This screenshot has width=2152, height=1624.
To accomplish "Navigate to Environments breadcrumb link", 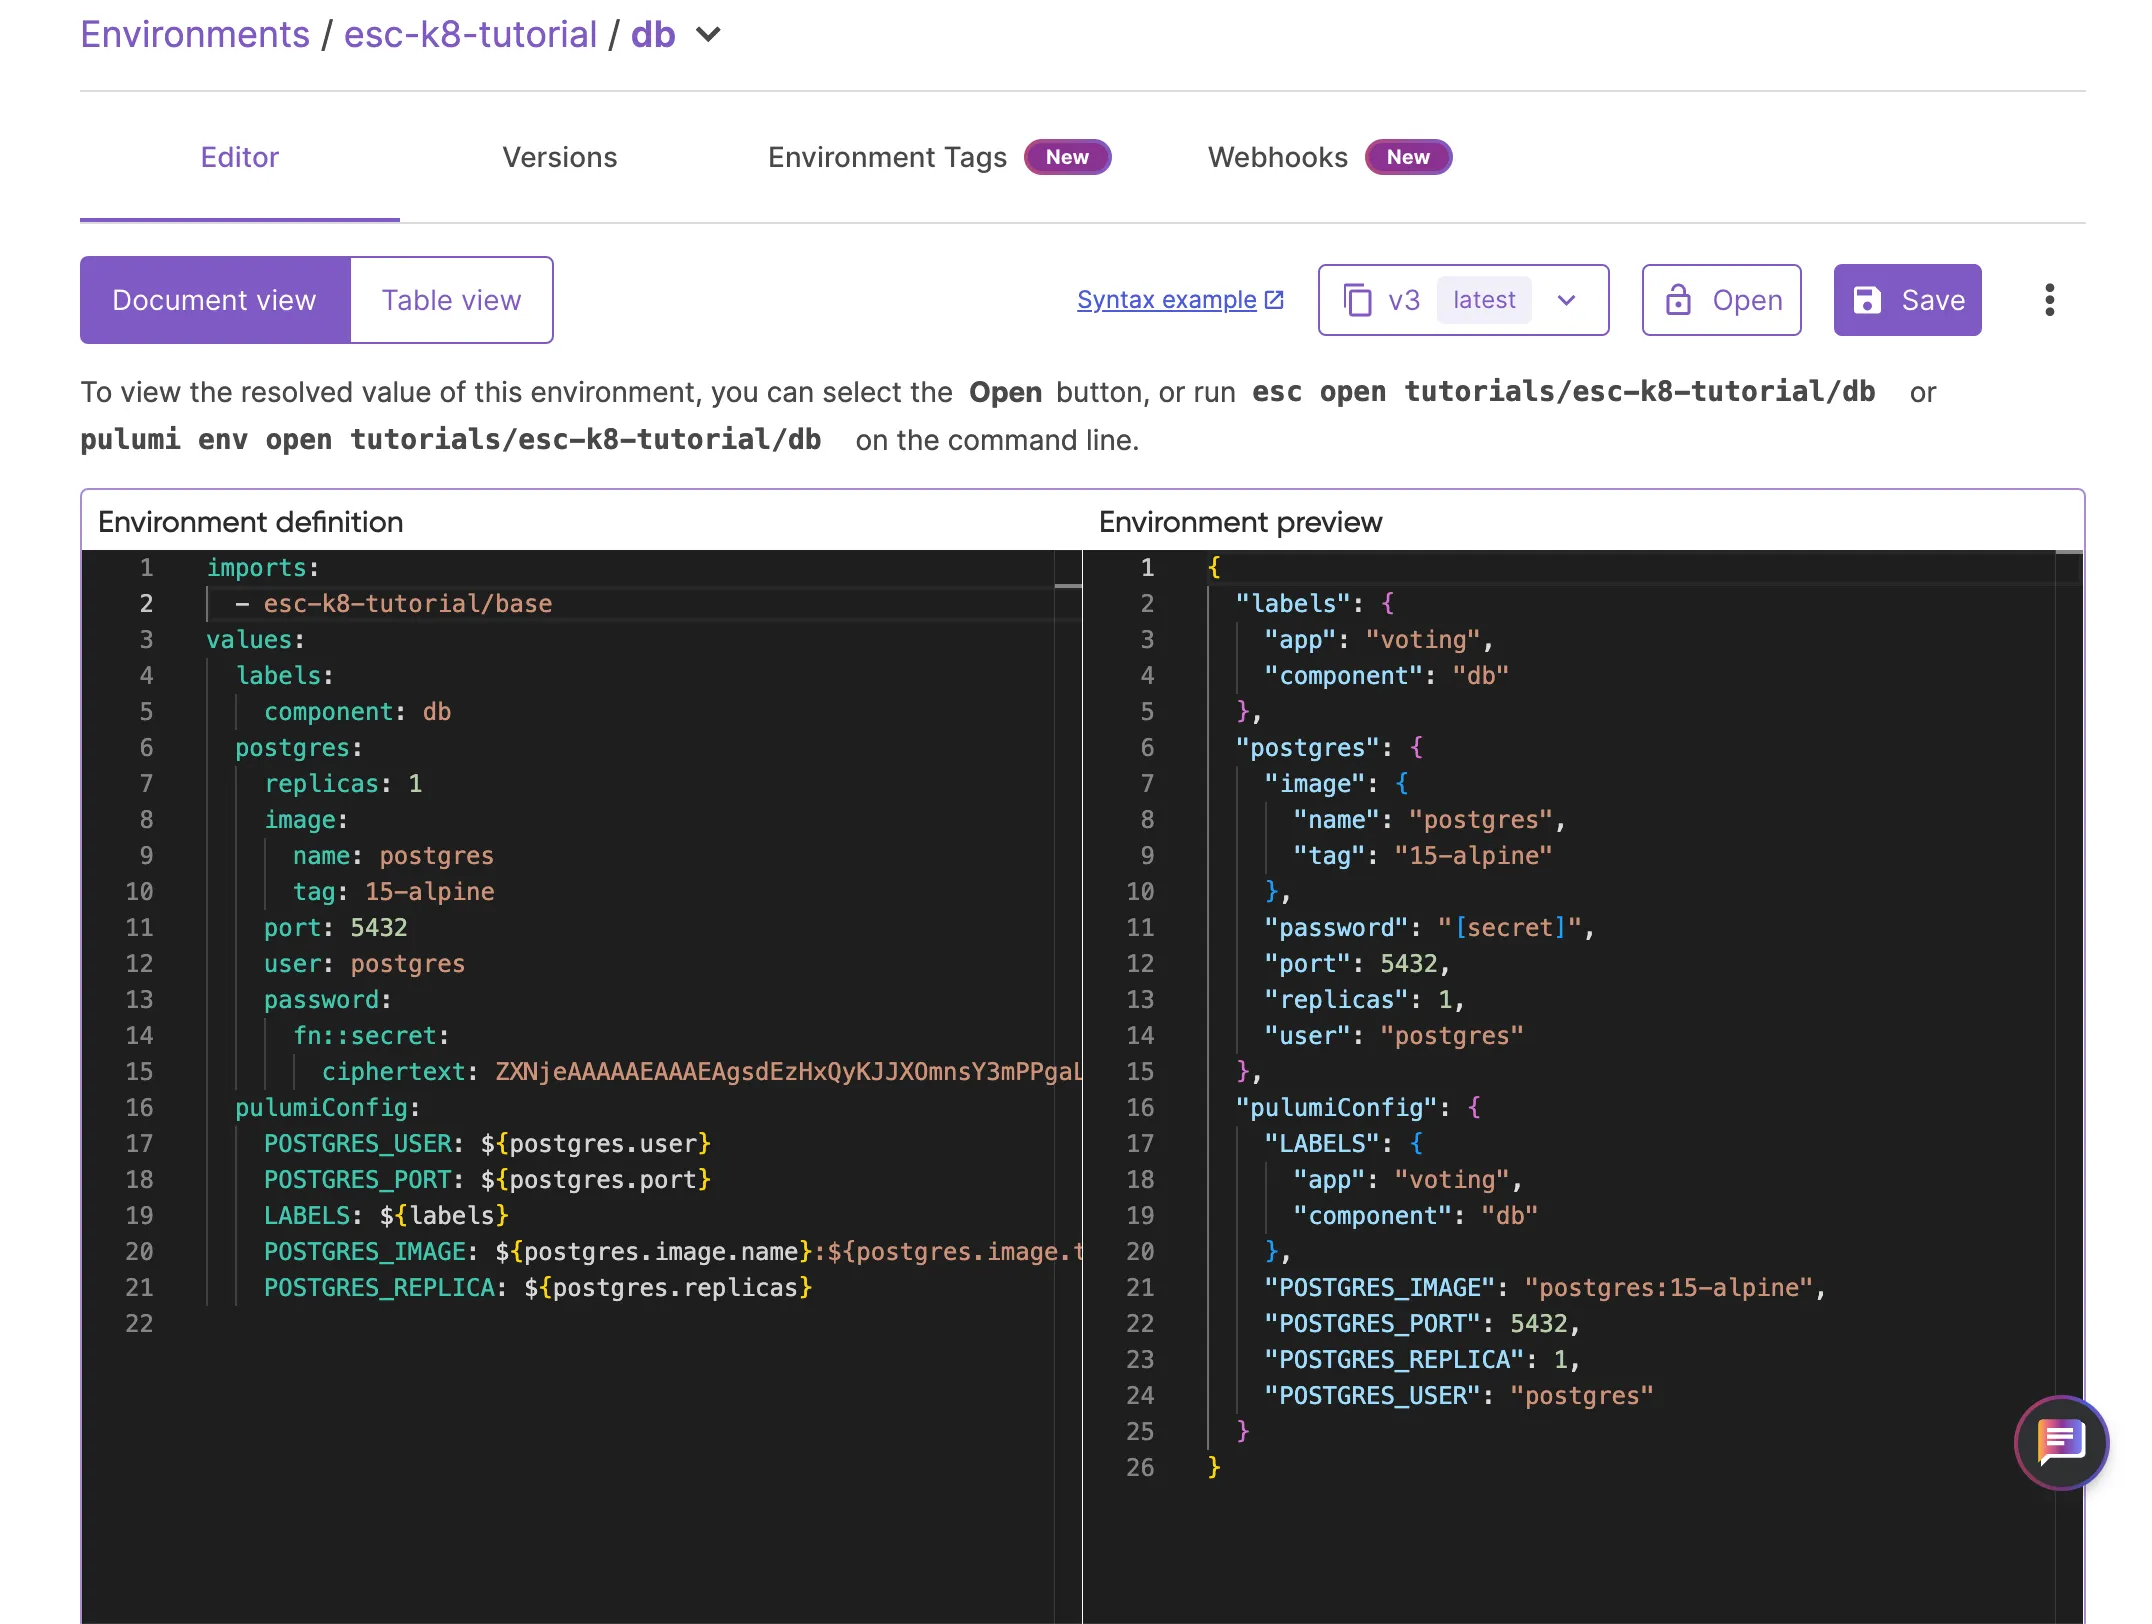I will (195, 35).
